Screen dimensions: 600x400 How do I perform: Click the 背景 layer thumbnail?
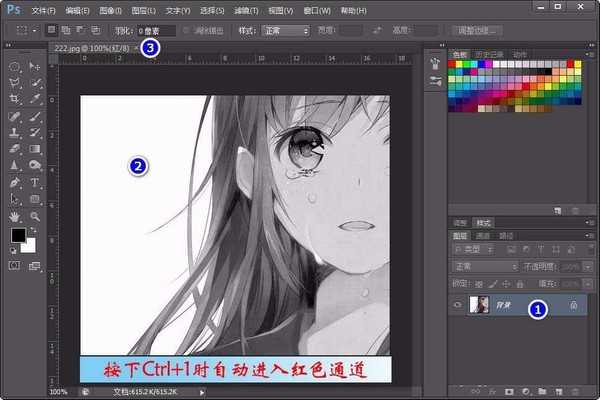(x=479, y=305)
